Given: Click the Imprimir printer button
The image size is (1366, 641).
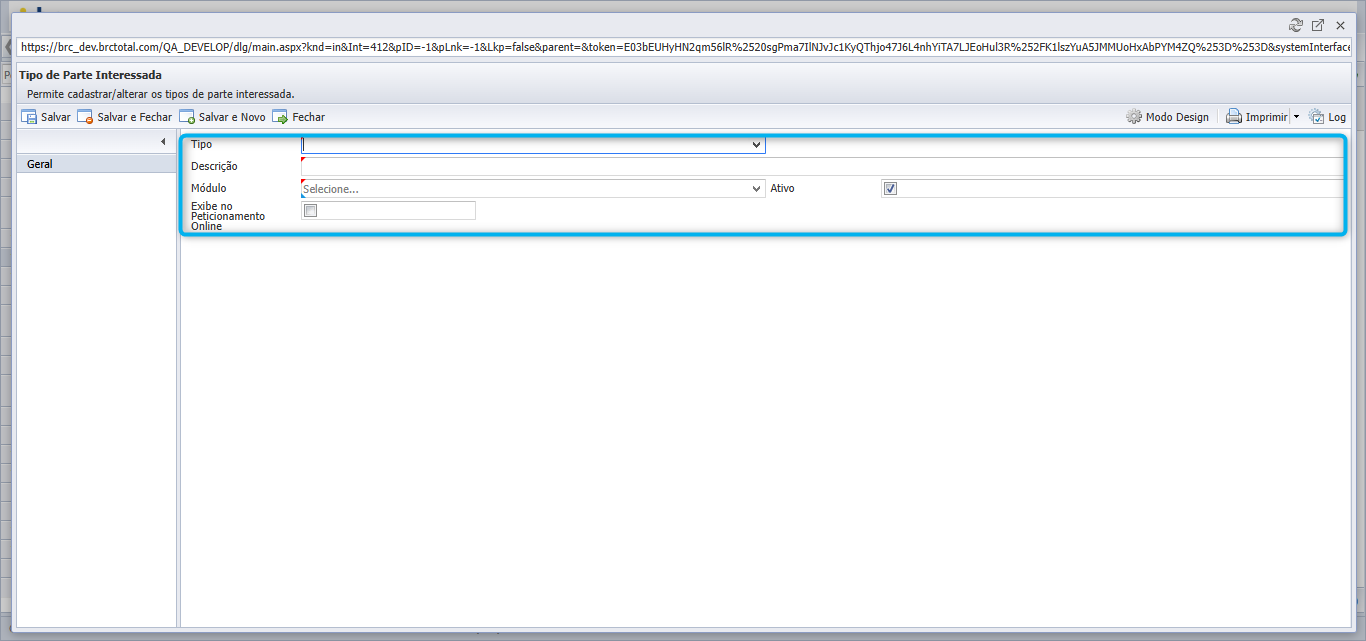Looking at the screenshot, I should (x=1257, y=117).
